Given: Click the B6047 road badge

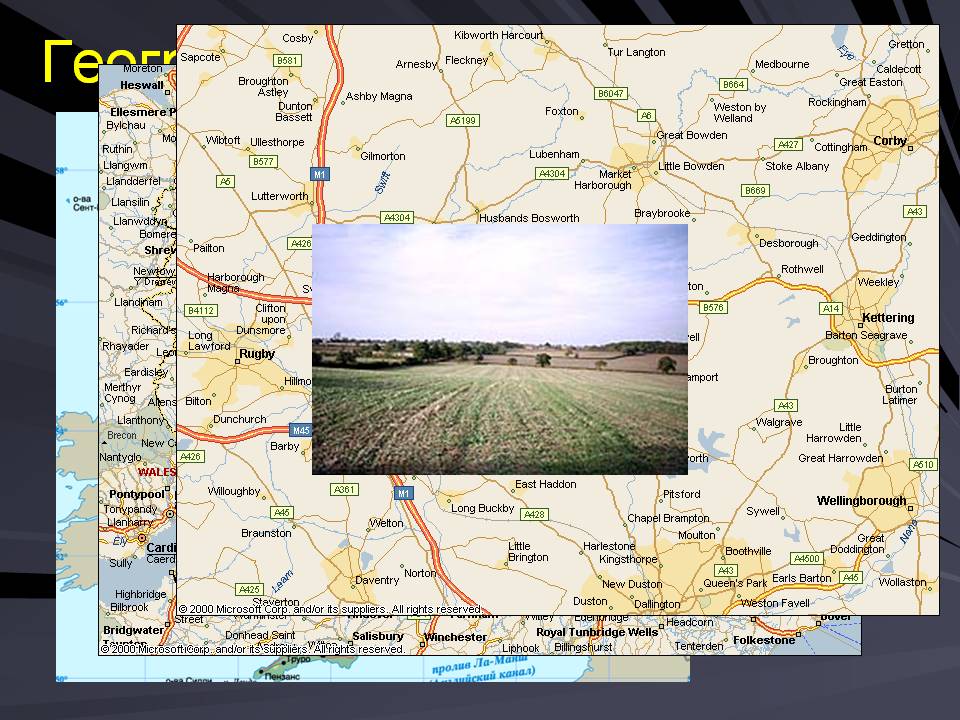Looking at the screenshot, I should pyautogui.click(x=610, y=93).
